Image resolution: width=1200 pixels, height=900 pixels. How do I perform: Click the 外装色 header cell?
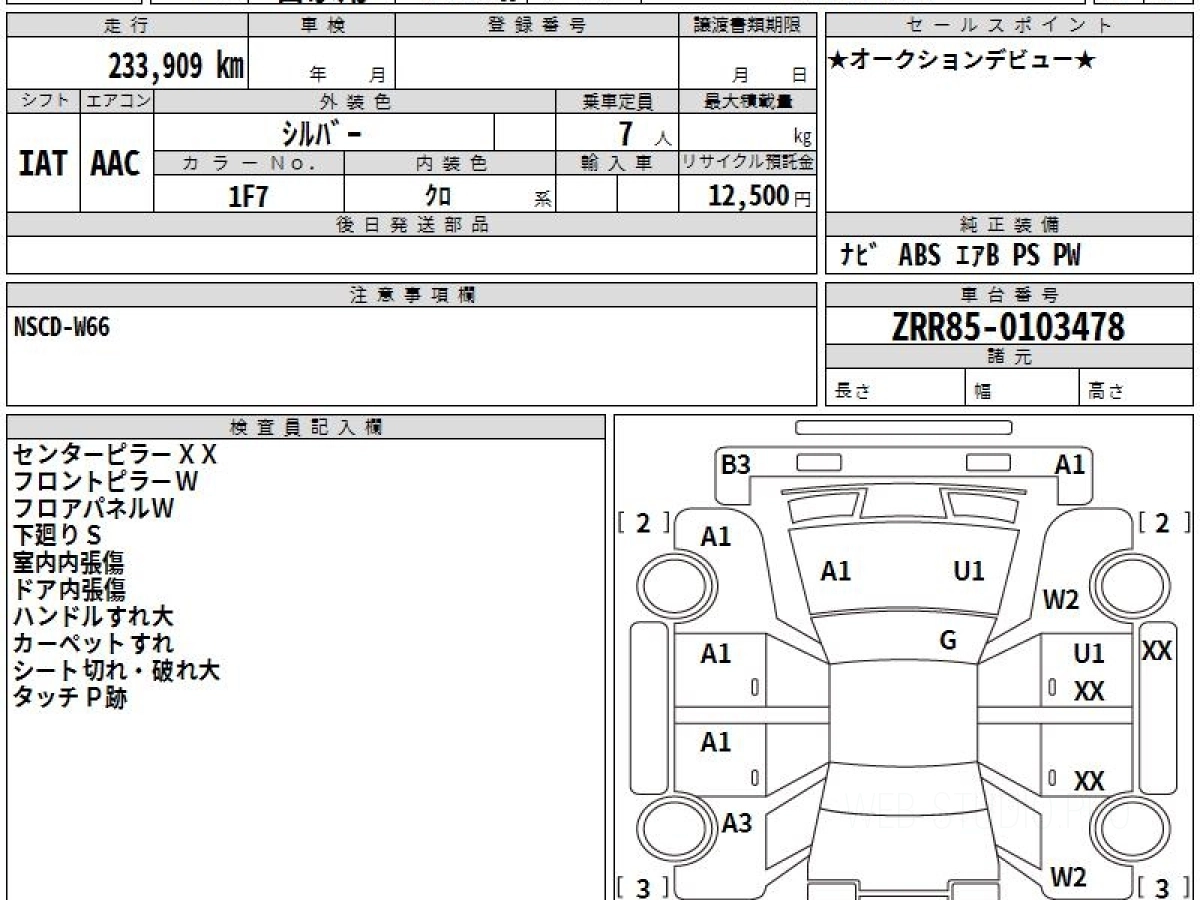(355, 101)
